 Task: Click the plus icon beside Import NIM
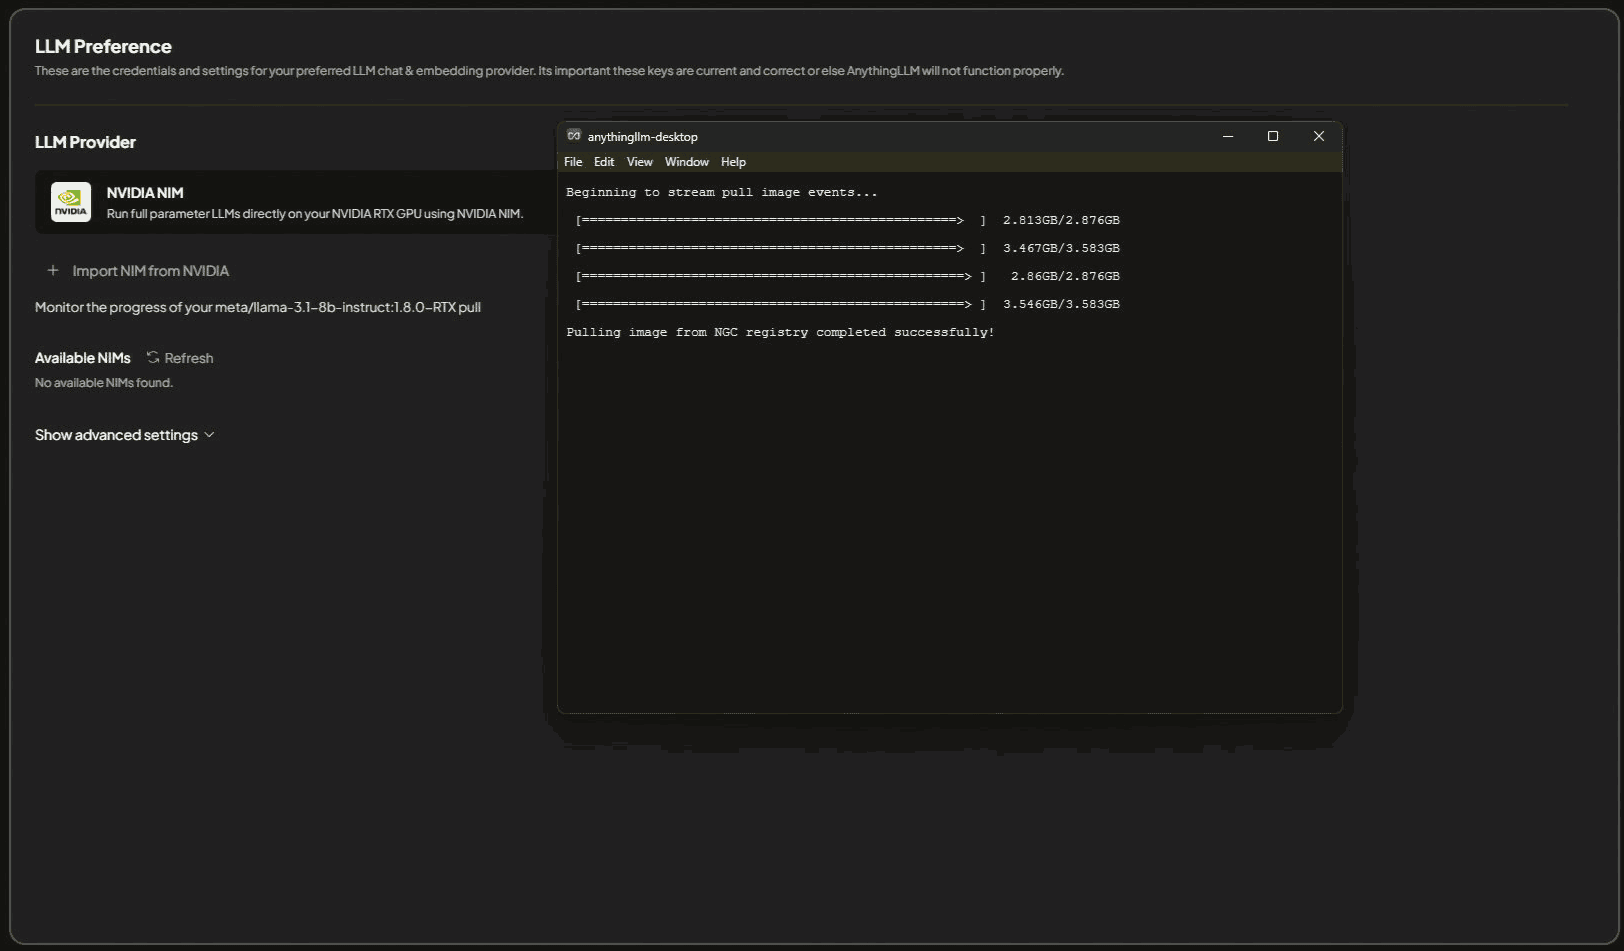53,271
